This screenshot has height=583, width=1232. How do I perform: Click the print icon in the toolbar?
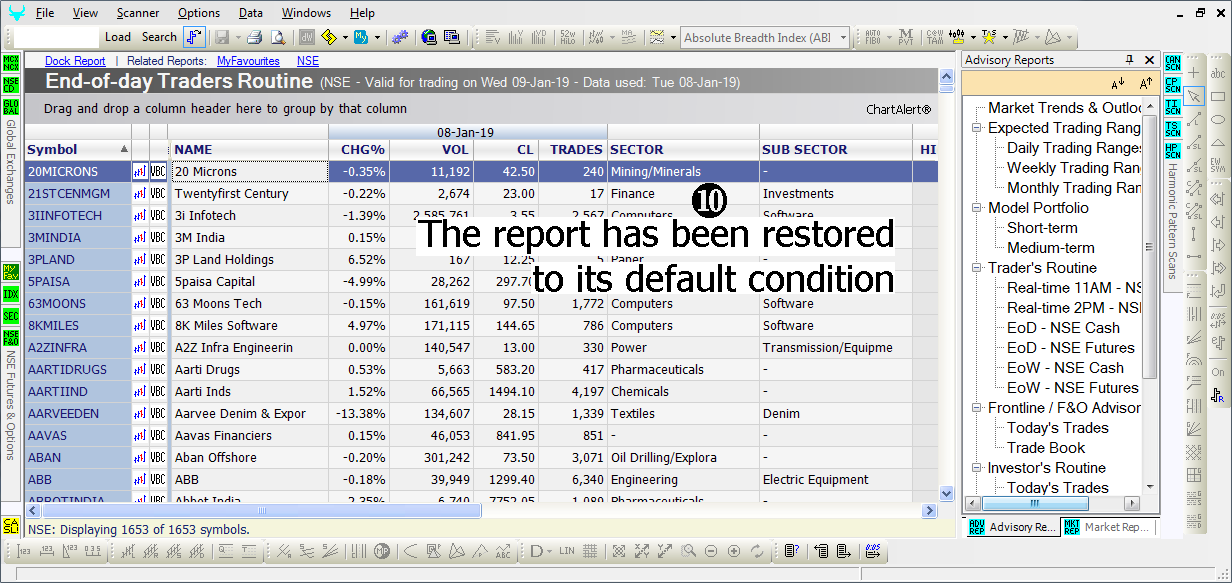point(255,37)
